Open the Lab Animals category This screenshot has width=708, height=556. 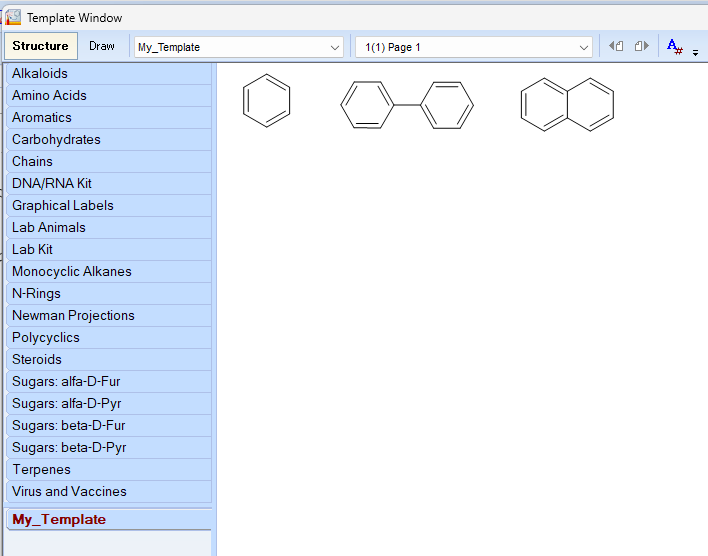[109, 227]
